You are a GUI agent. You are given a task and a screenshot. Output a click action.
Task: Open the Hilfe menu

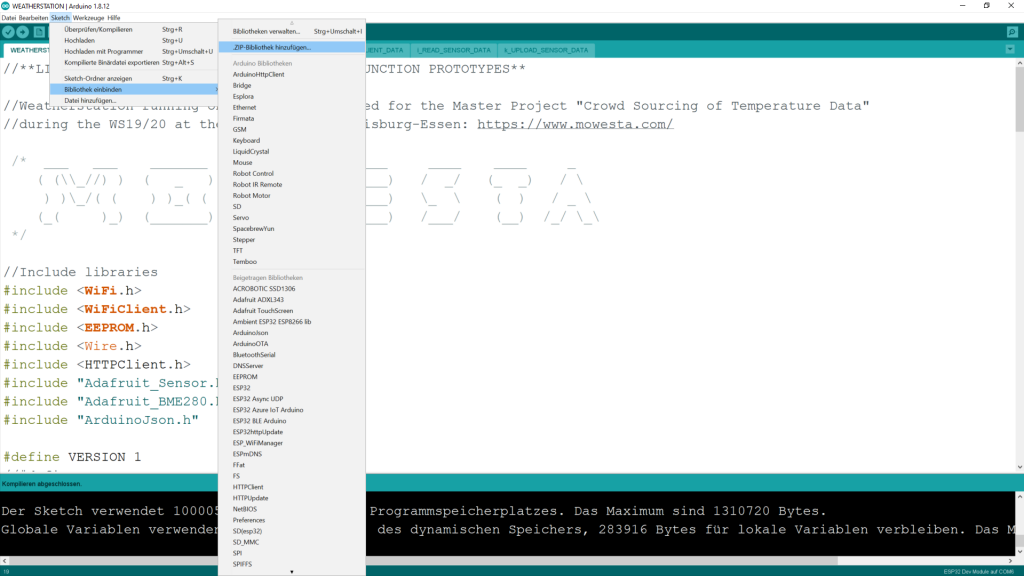[114, 18]
